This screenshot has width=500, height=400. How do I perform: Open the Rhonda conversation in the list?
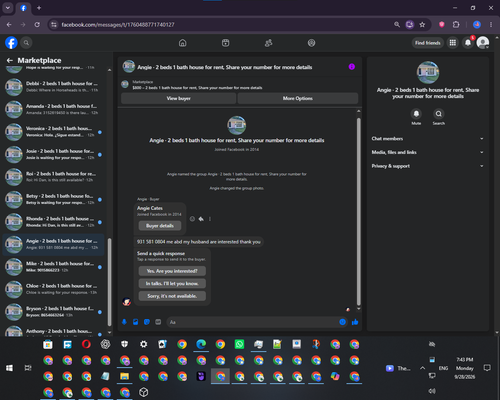coord(53,222)
